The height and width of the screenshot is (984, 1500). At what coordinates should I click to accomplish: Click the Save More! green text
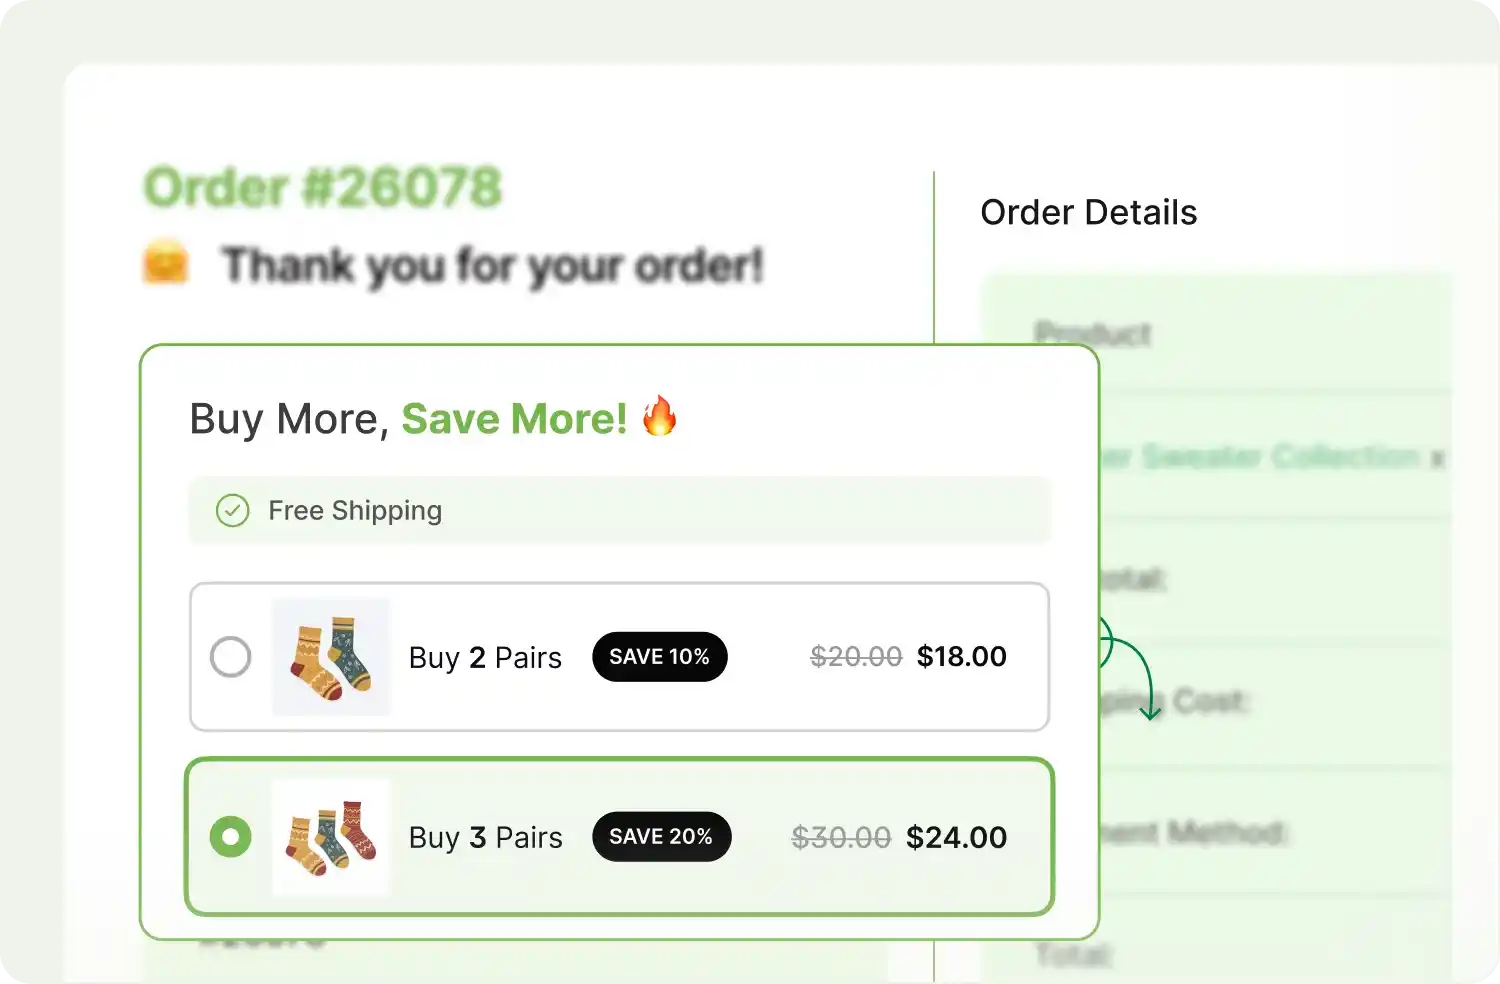(514, 419)
